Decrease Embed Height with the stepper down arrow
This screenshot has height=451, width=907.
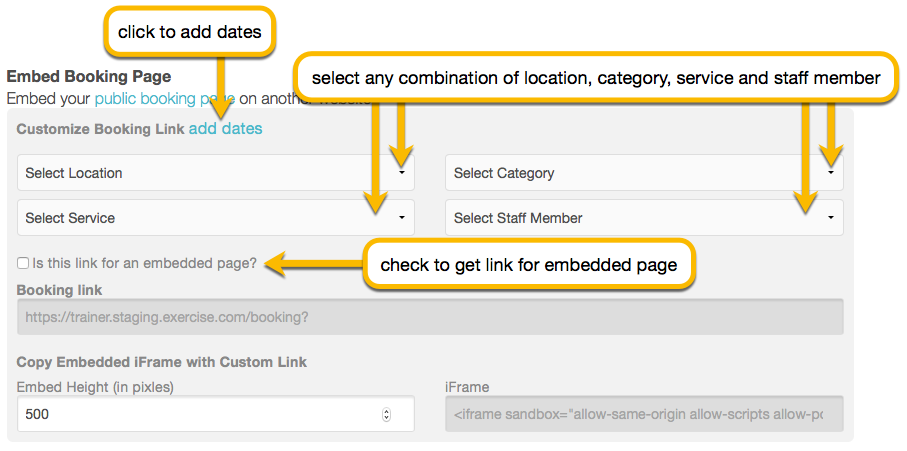click(386, 417)
